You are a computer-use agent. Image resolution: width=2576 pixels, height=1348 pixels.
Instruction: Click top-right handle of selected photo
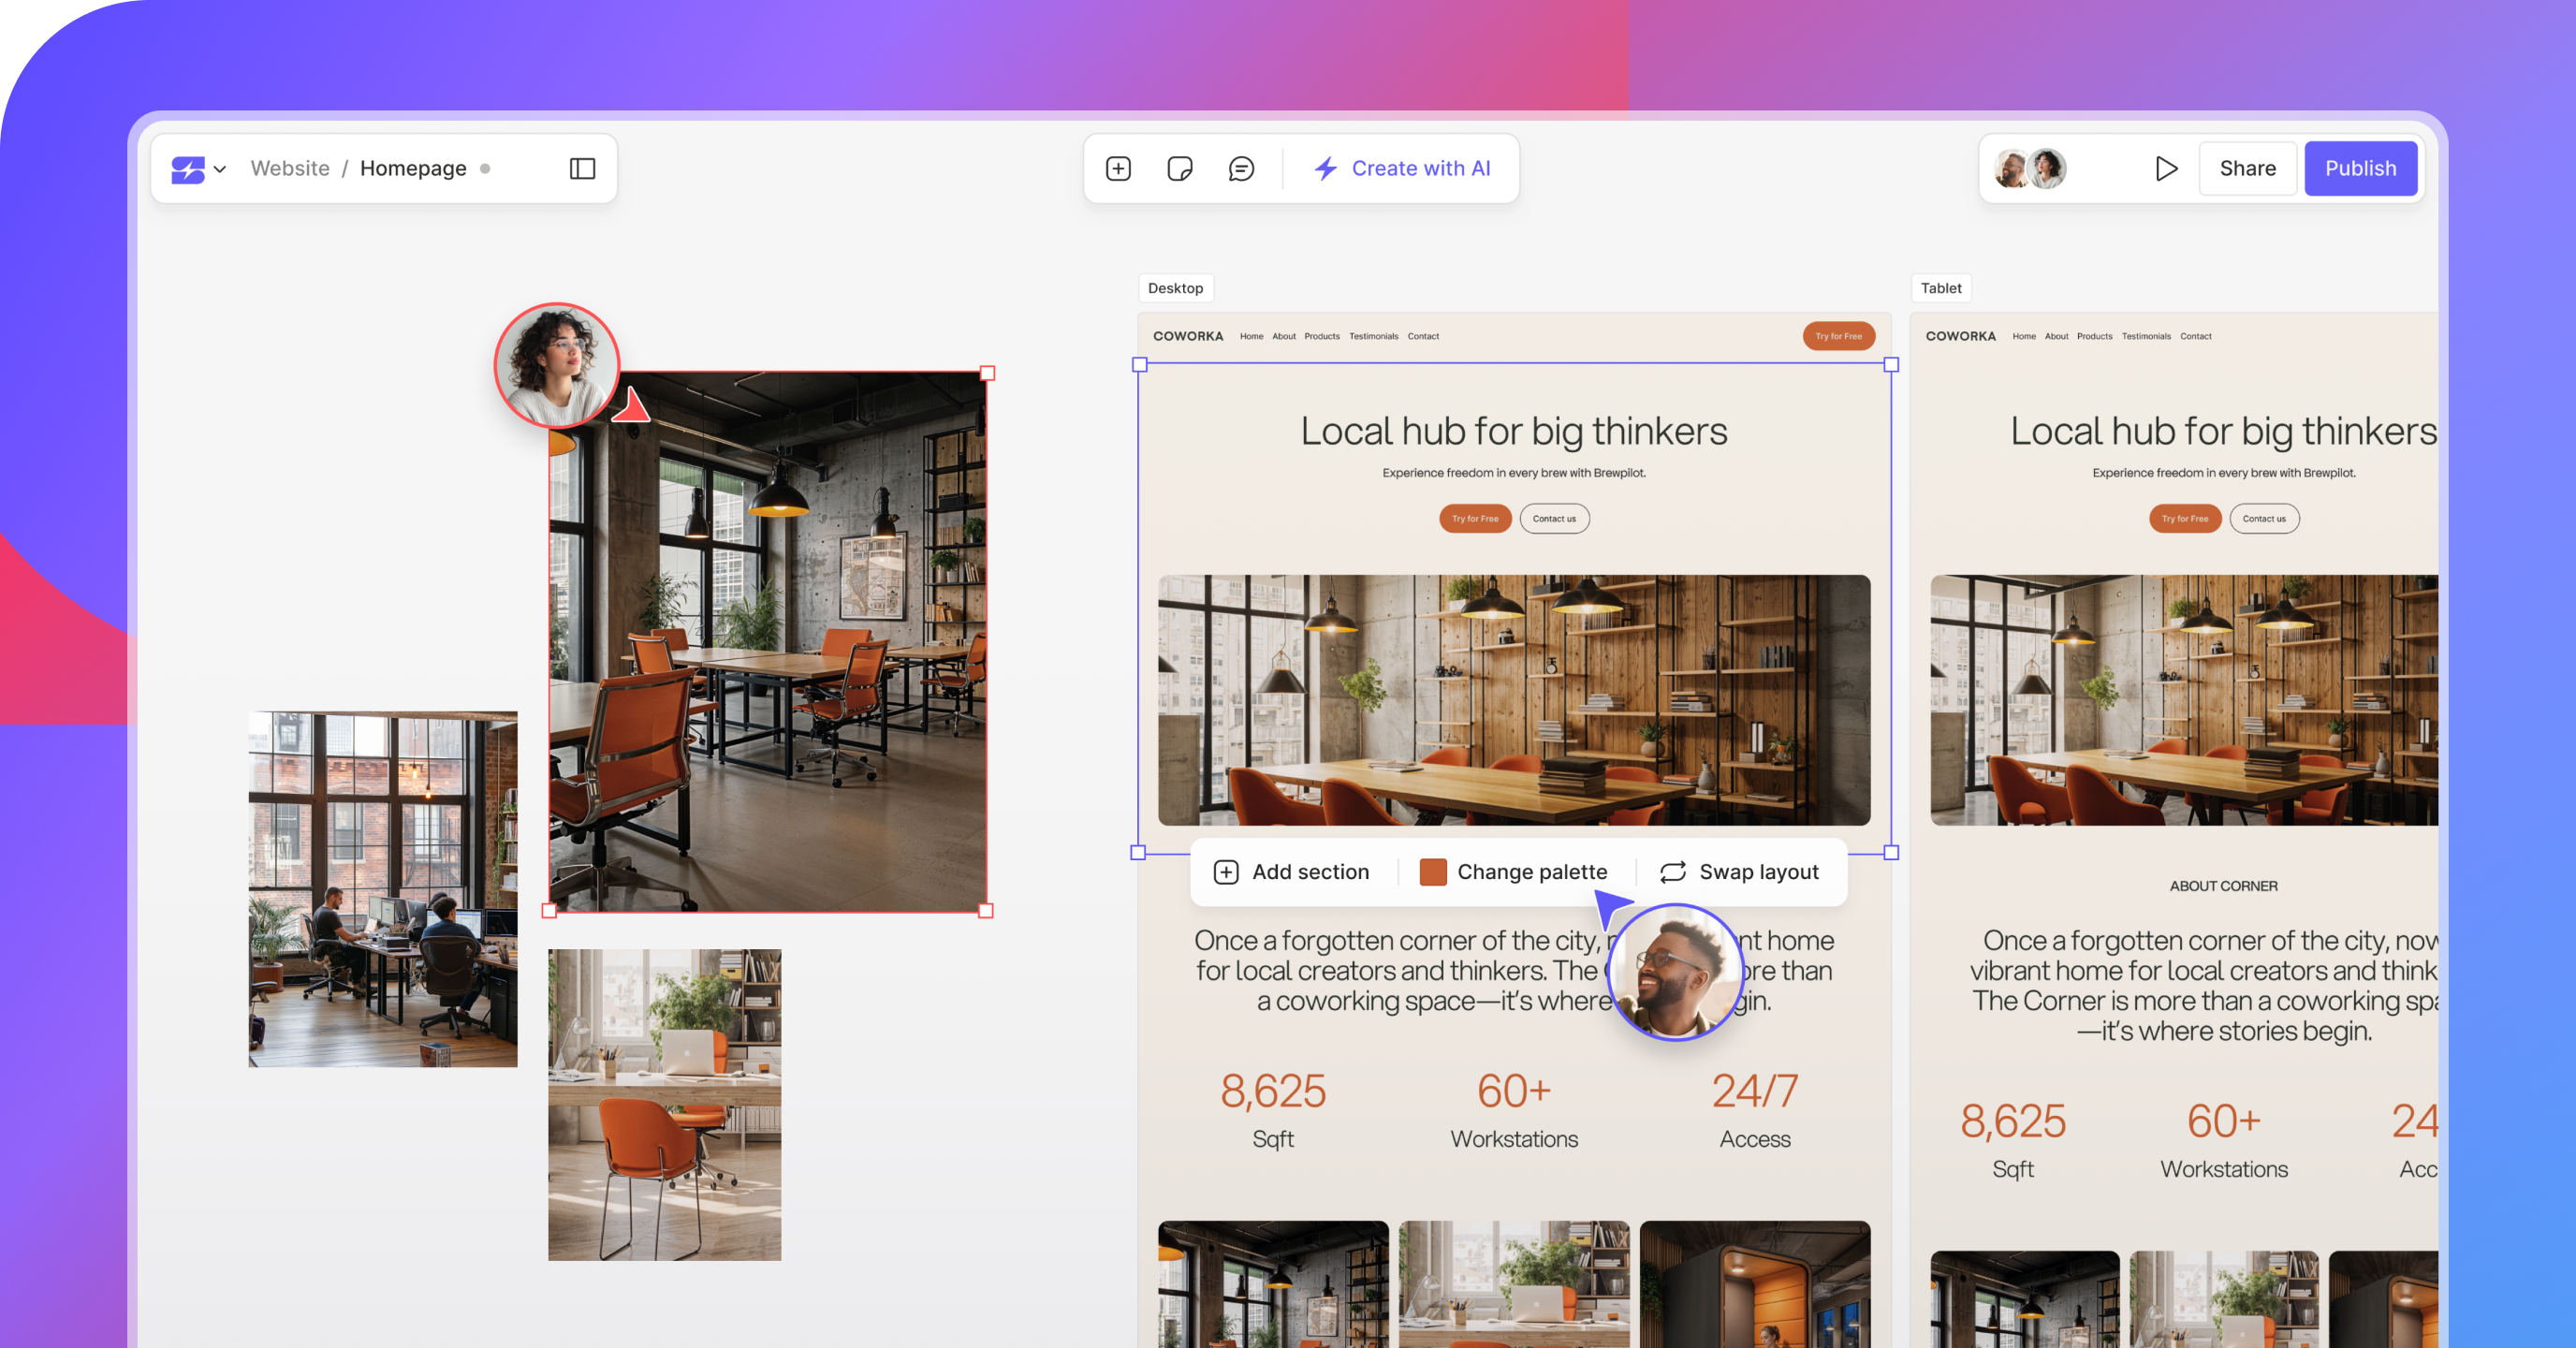[x=987, y=373]
